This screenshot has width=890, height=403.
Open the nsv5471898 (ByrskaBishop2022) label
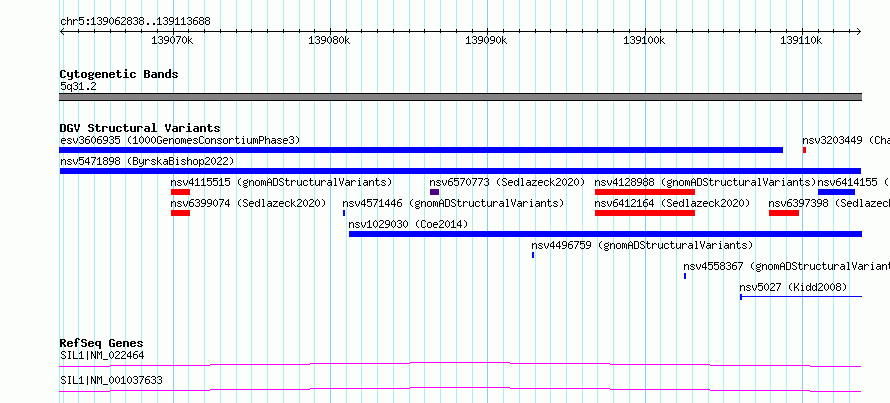click(x=147, y=161)
